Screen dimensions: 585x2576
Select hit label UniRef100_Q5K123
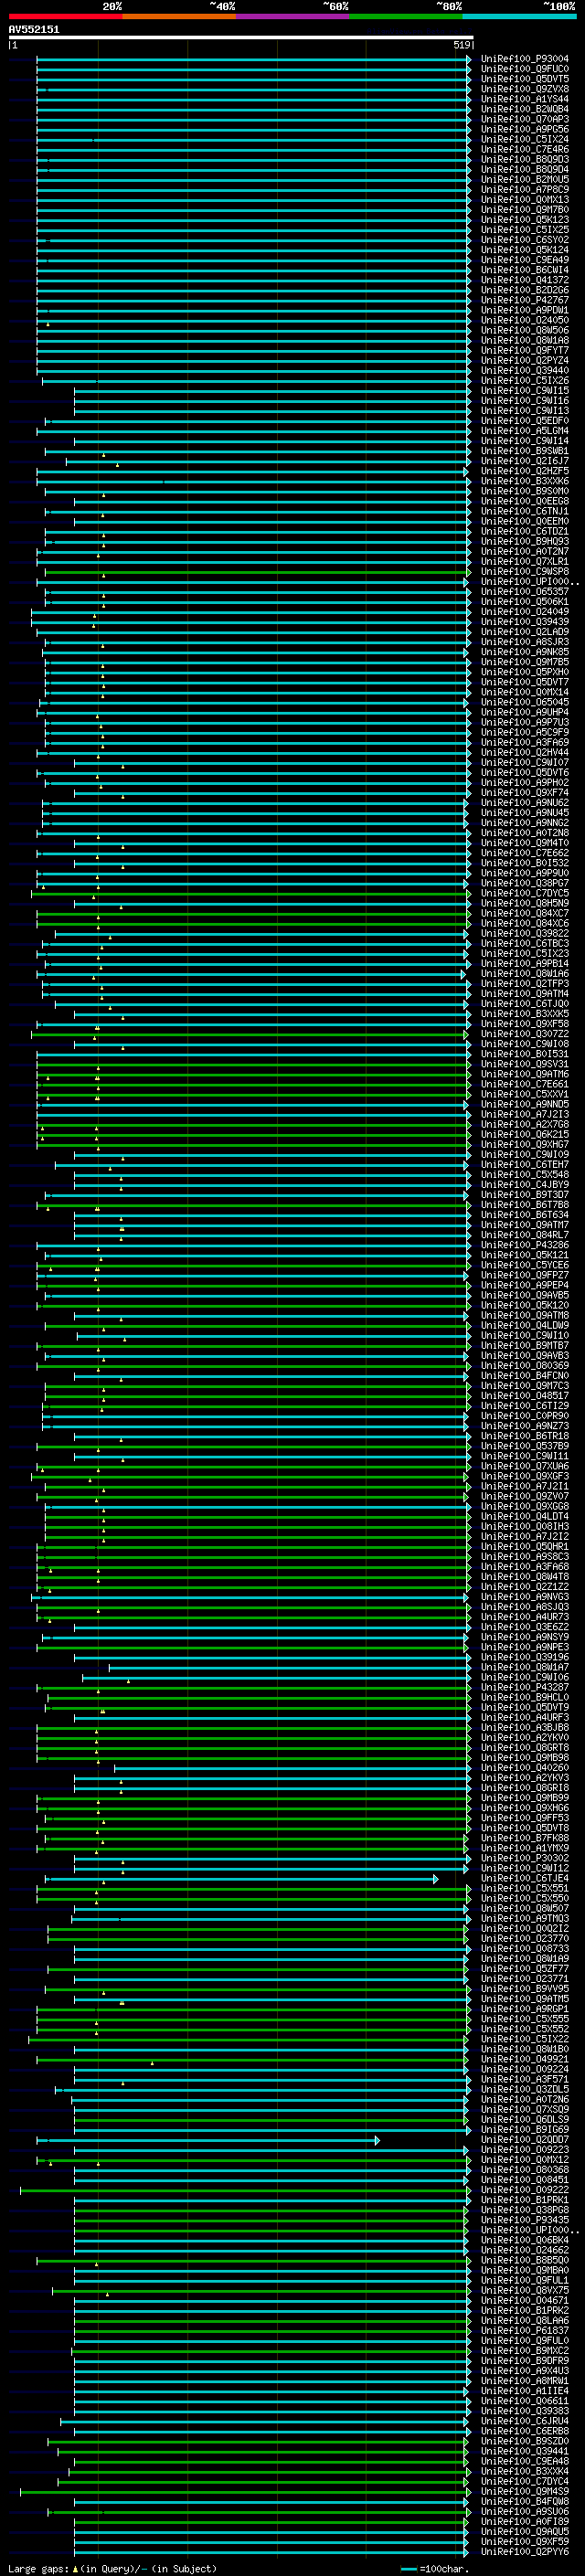point(525,220)
